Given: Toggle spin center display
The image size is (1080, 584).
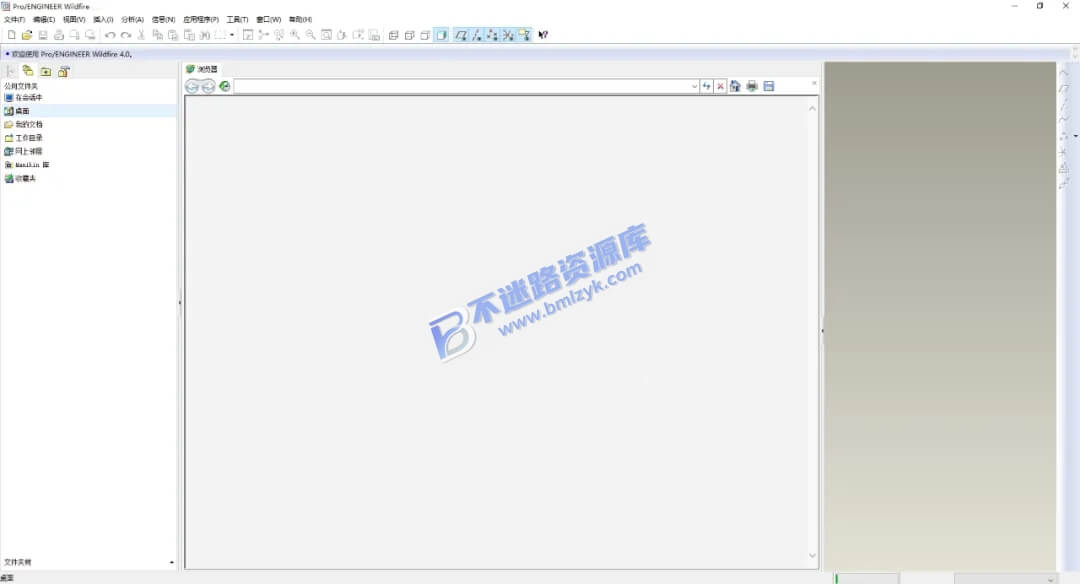Looking at the screenshot, I should pyautogui.click(x=264, y=34).
